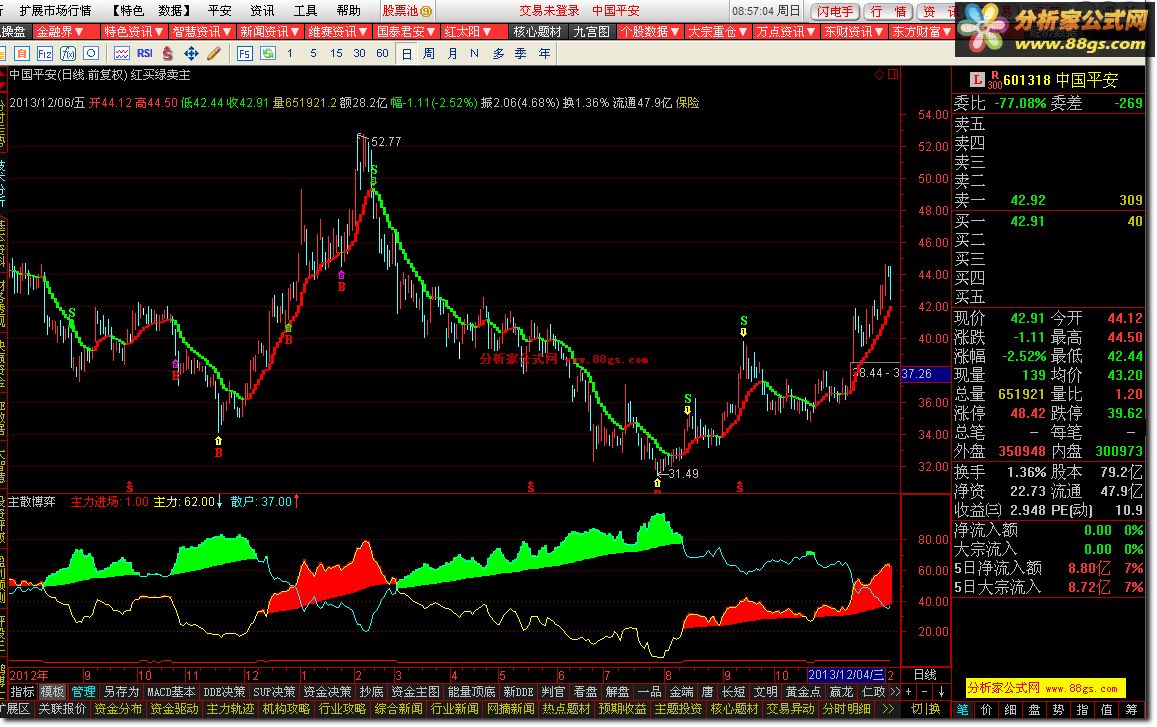The width and height of the screenshot is (1157, 727).
Task: Click the L marker beside stock code
Action: [977, 80]
